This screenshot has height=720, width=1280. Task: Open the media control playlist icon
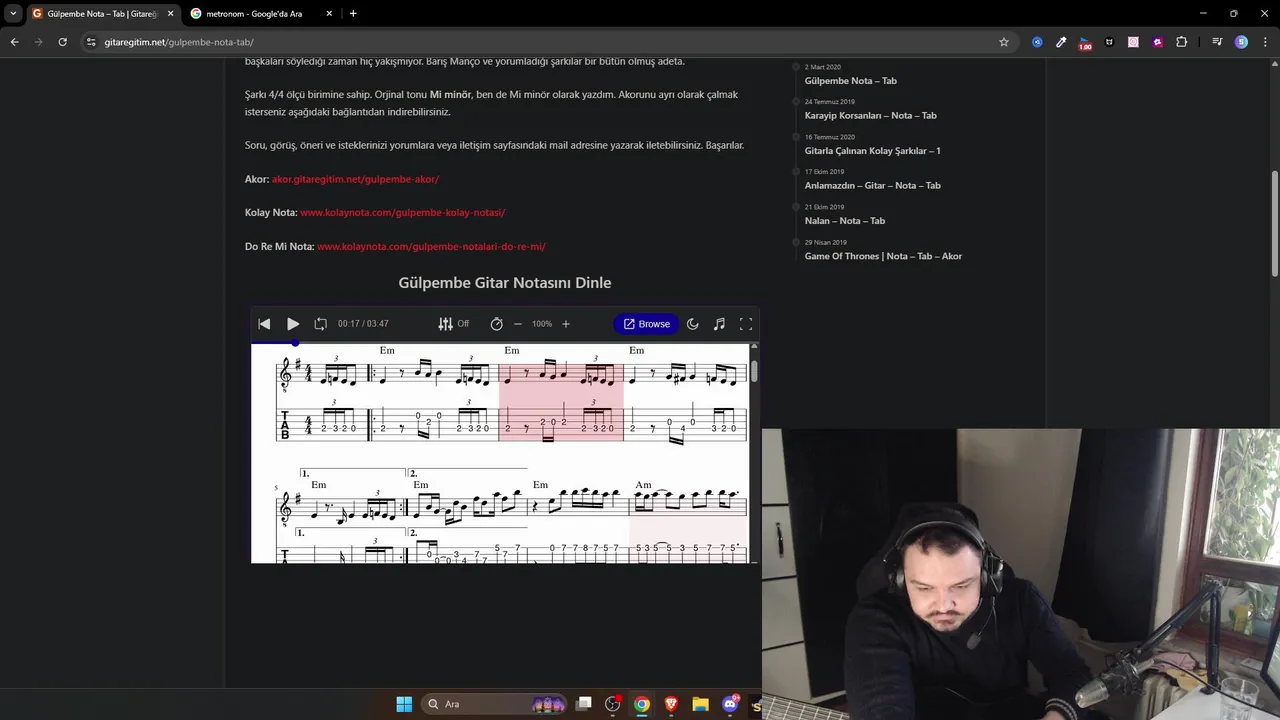click(1217, 42)
